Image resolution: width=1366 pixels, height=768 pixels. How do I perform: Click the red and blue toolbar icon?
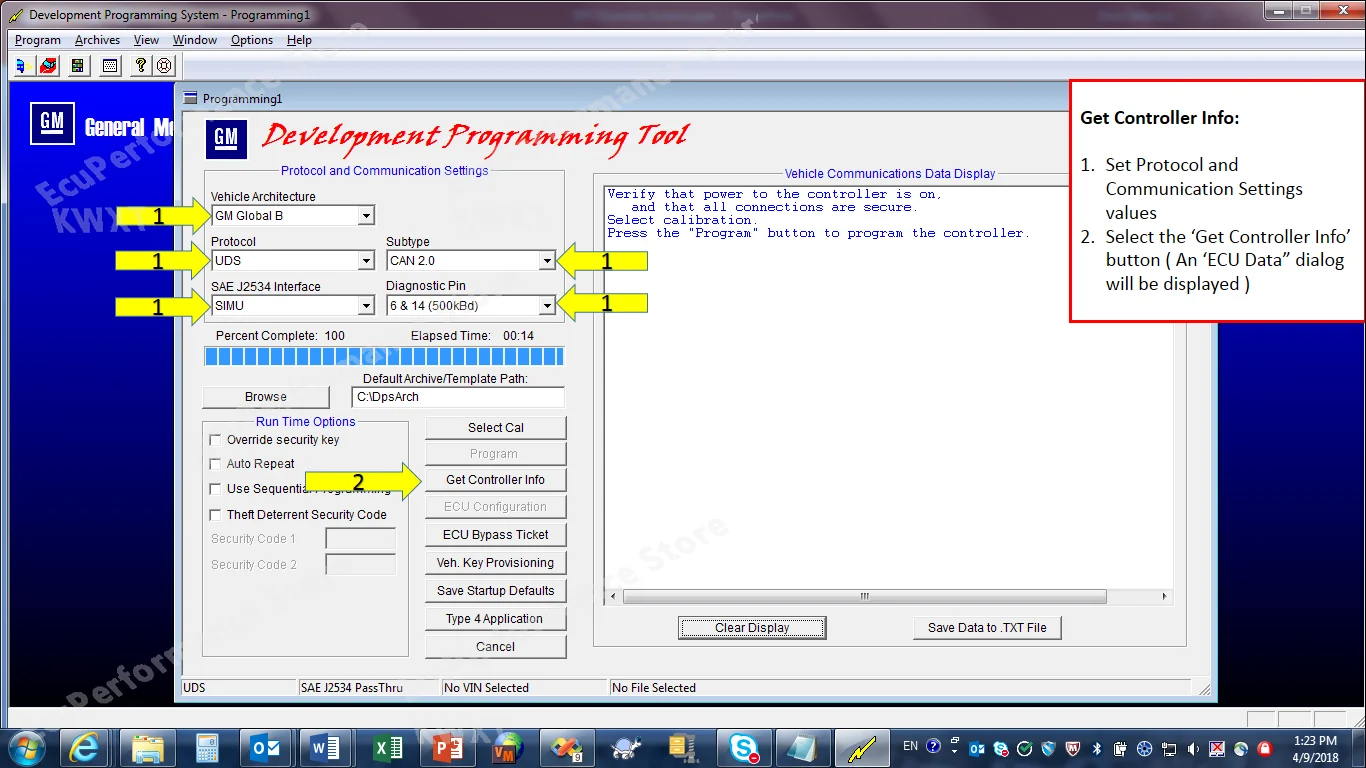(x=48, y=66)
